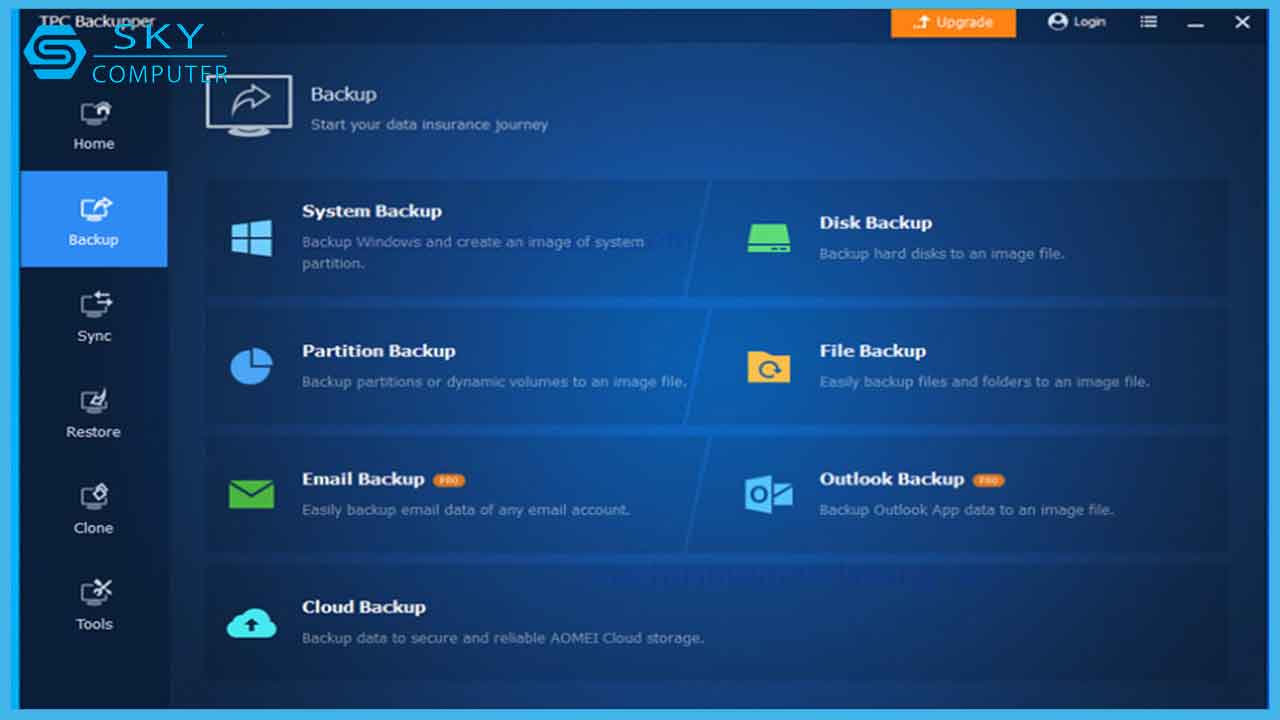This screenshot has height=720, width=1280.
Task: Close the Backupper window
Action: (1242, 22)
